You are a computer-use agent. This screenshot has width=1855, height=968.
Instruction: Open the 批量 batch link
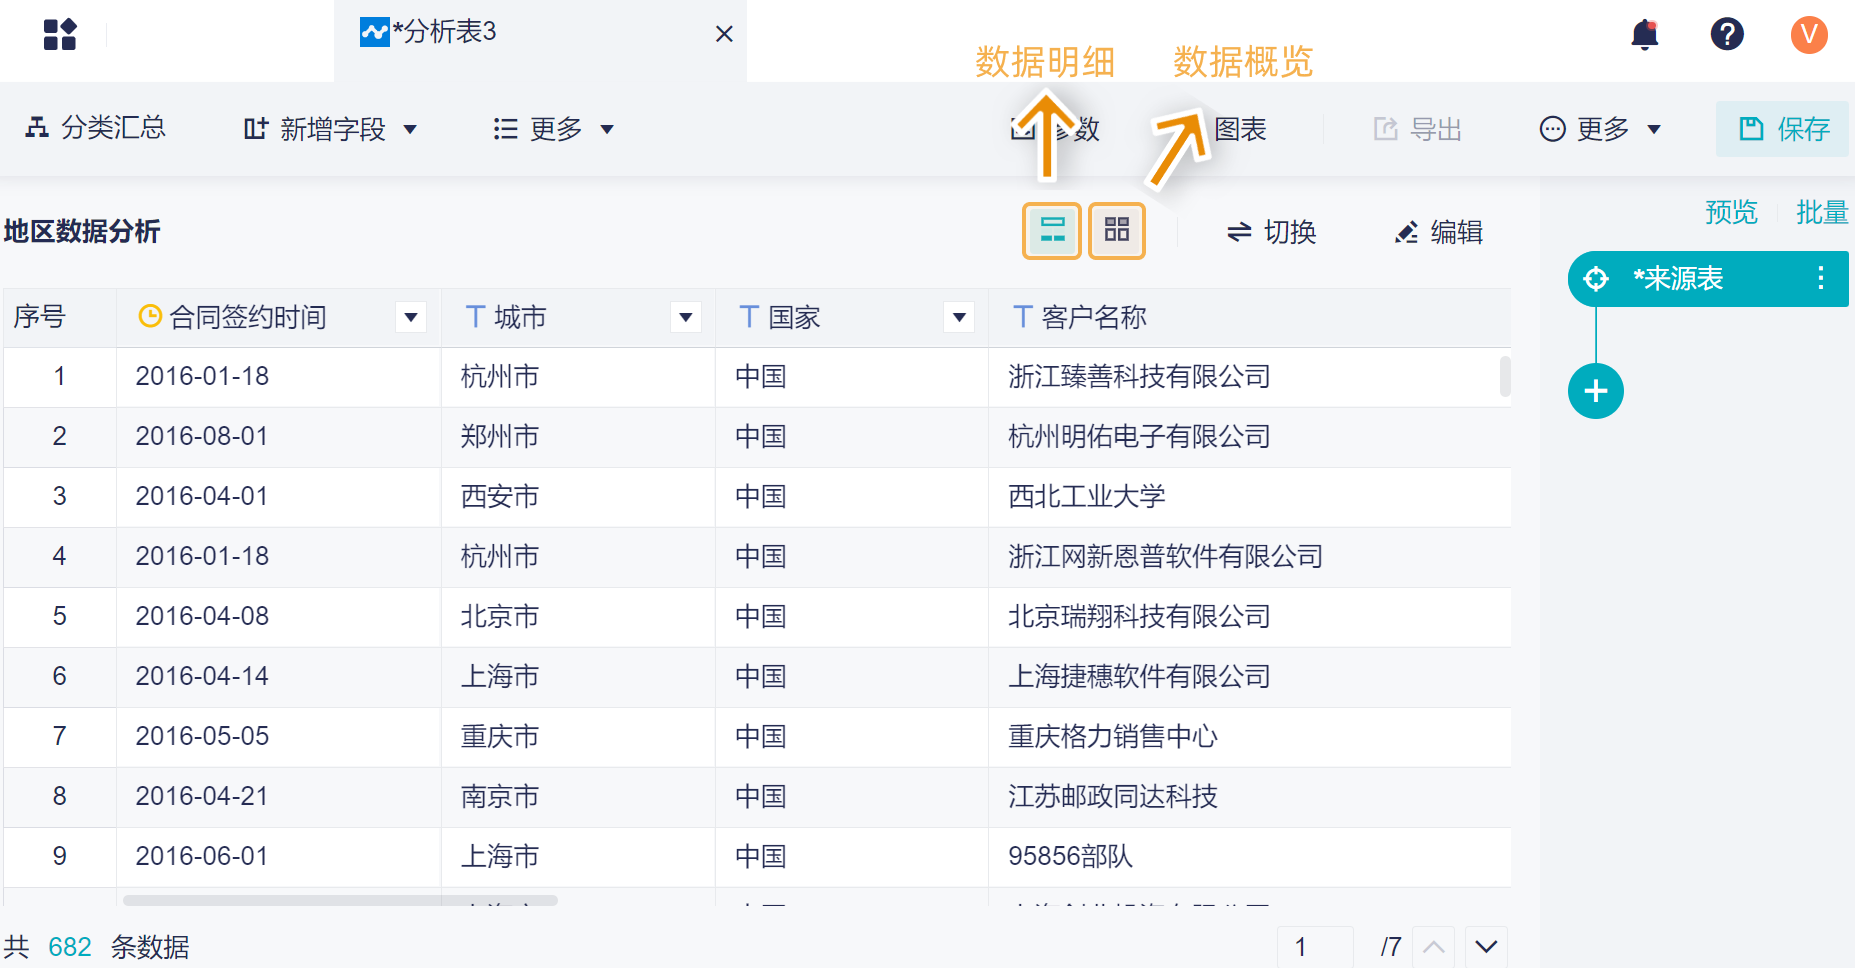point(1822,212)
